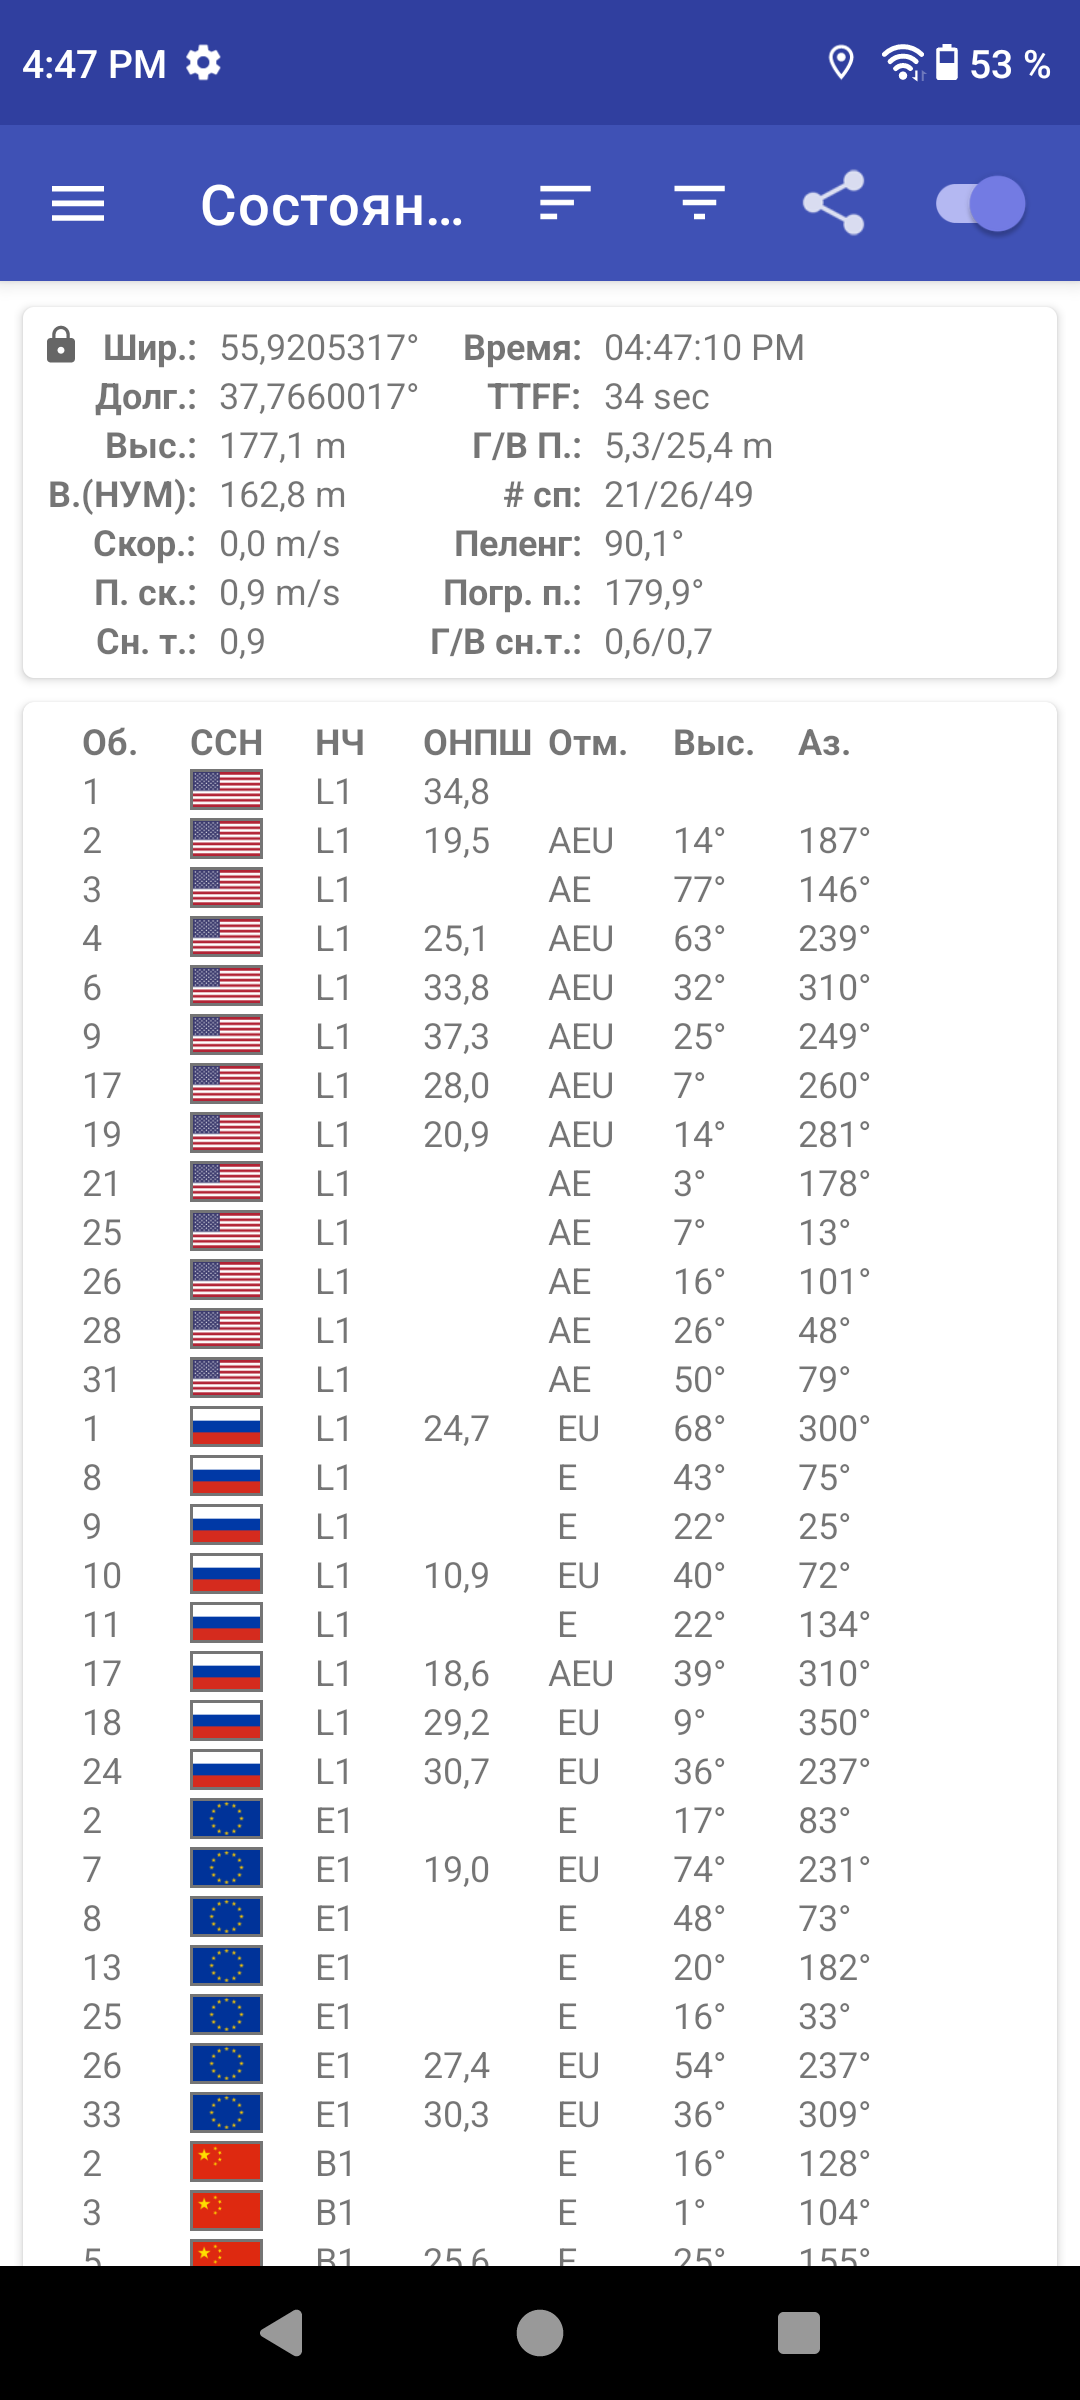The height and width of the screenshot is (2400, 1080).
Task: Tap the ССН column header
Action: tap(227, 743)
